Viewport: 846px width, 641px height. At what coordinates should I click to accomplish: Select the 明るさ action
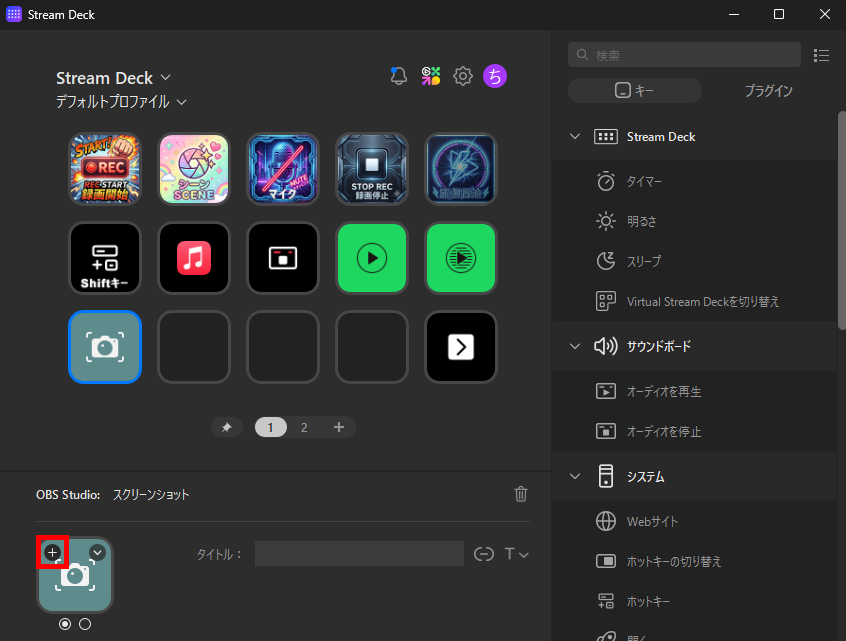[x=694, y=221]
